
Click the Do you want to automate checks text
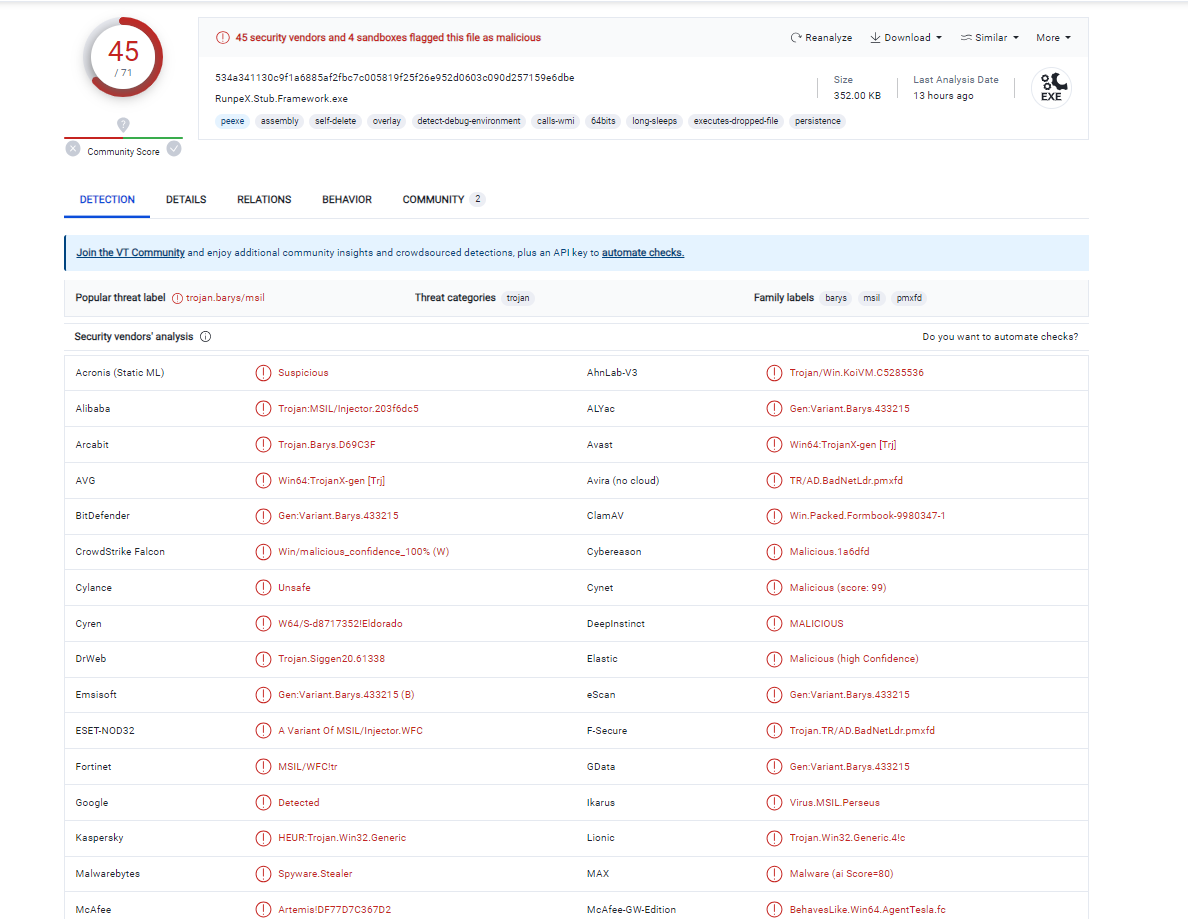pos(1000,337)
